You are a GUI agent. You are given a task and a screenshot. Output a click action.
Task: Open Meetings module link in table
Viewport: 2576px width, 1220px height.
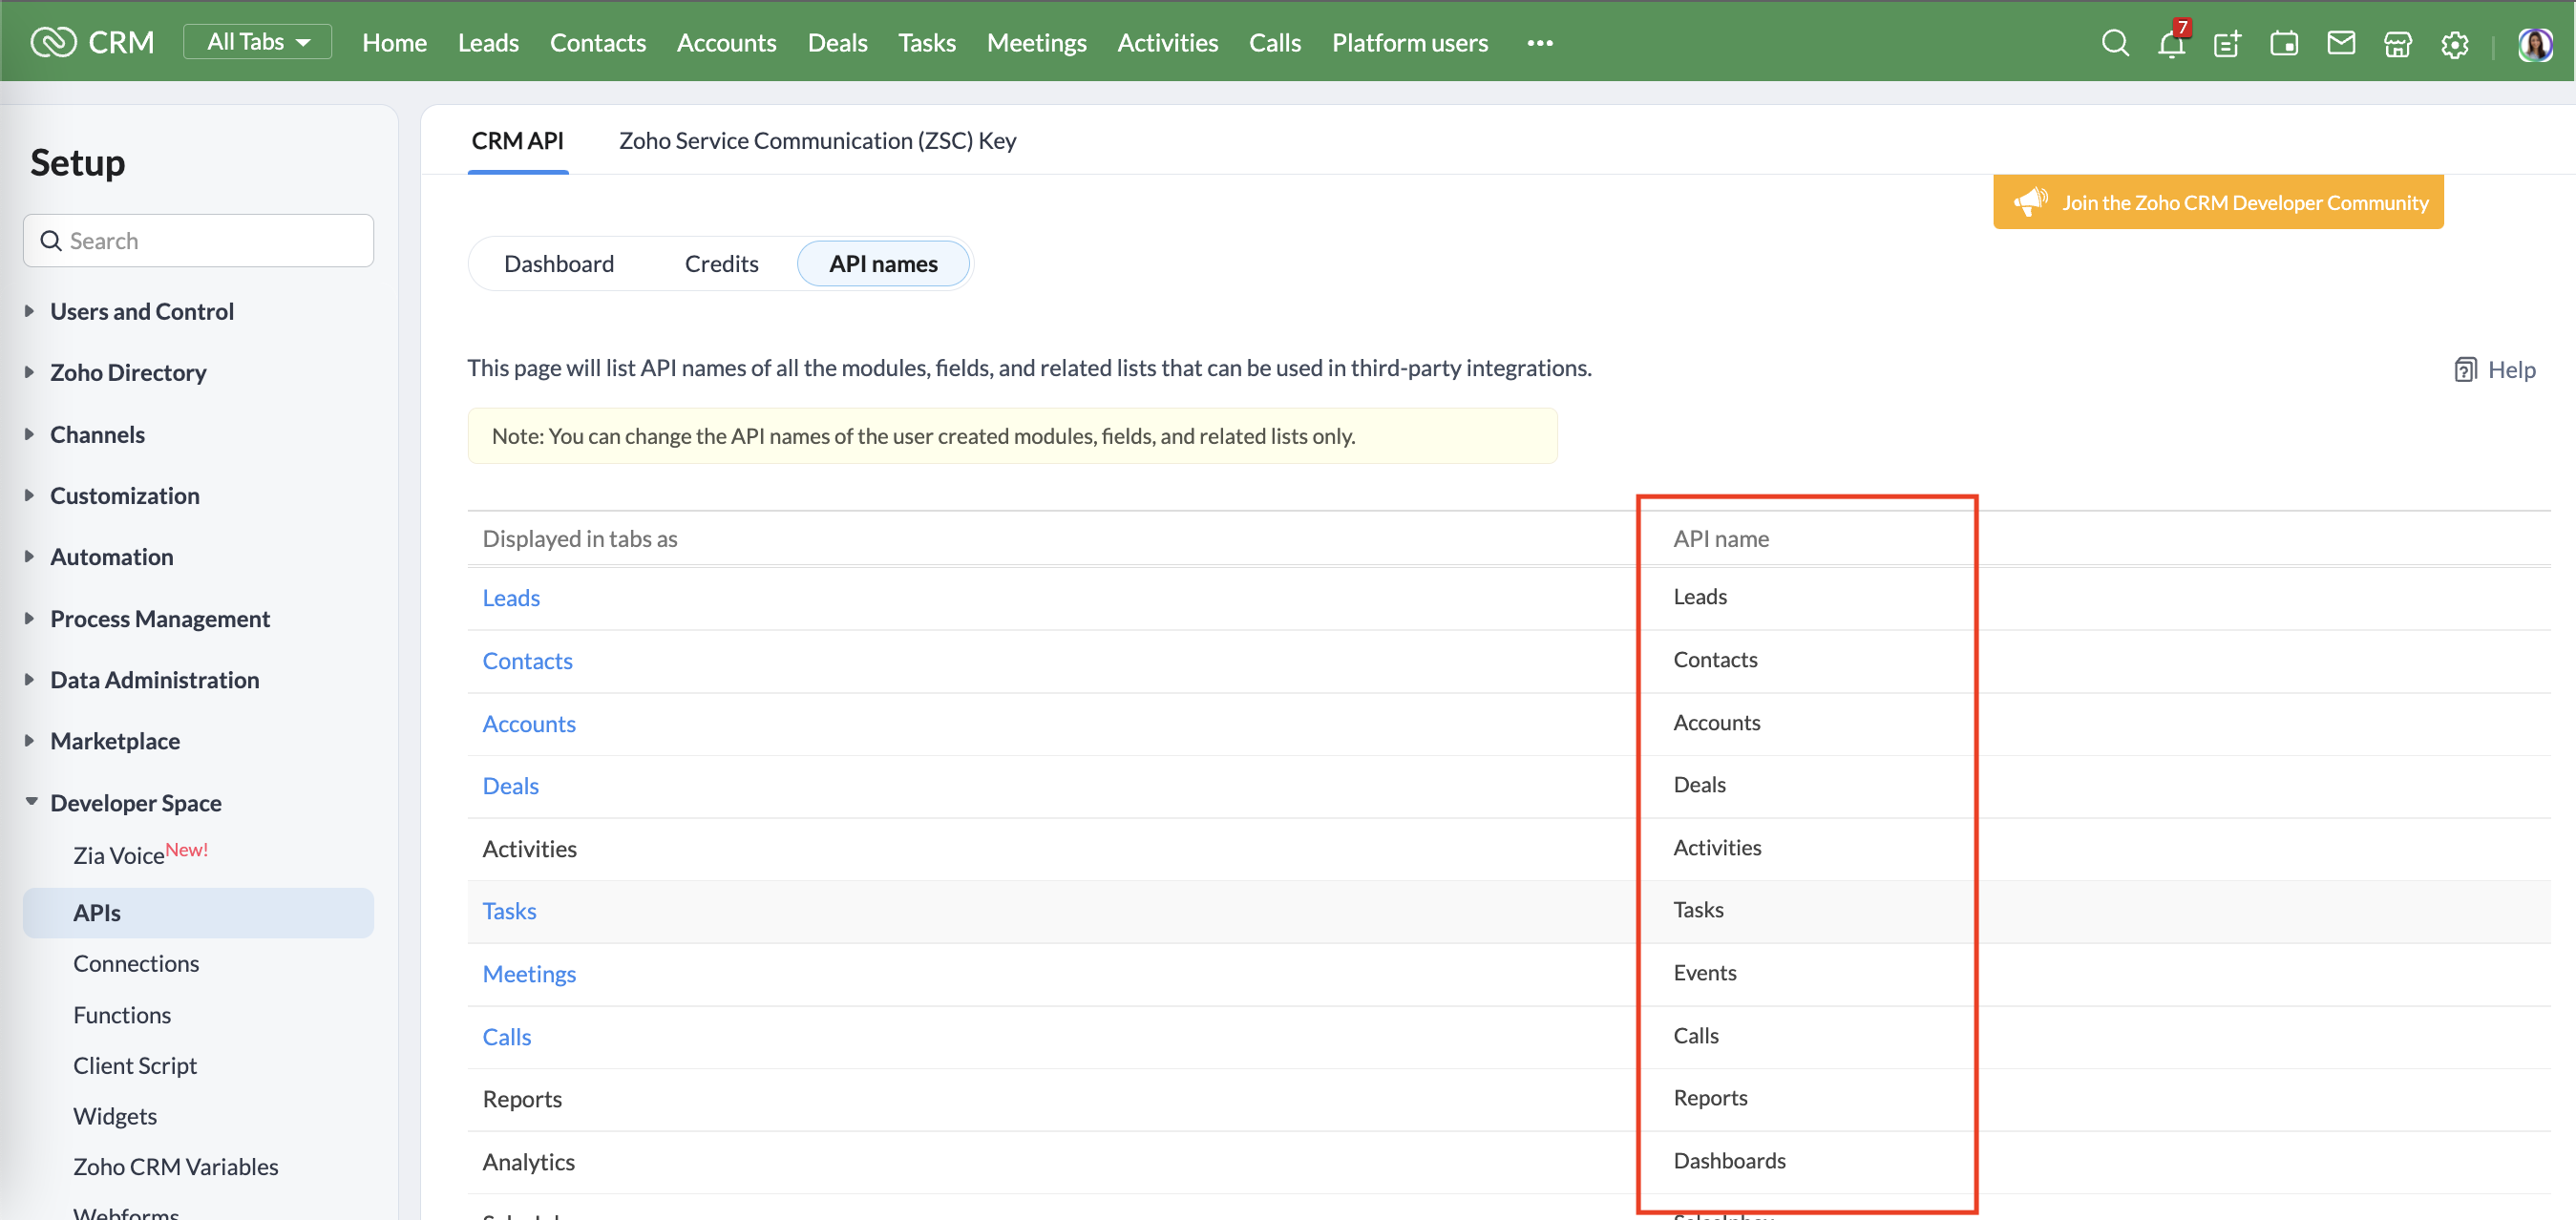tap(529, 973)
